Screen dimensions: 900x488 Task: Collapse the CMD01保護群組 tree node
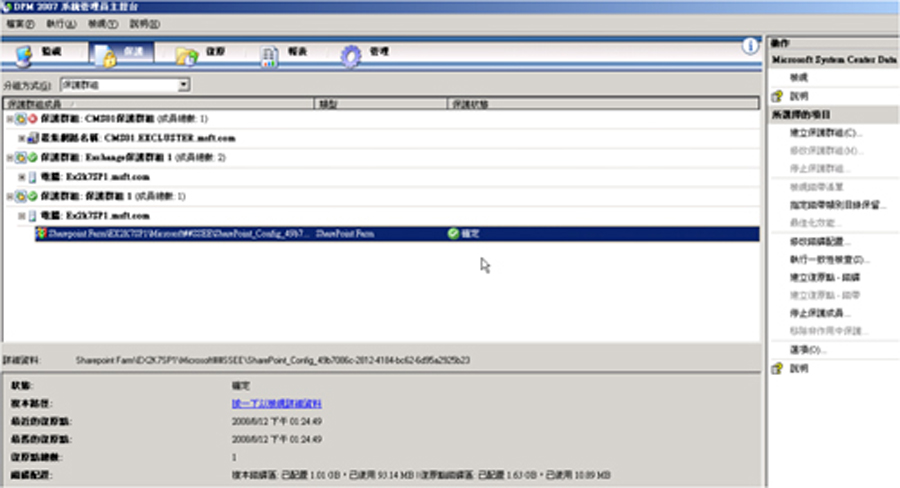click(10, 119)
